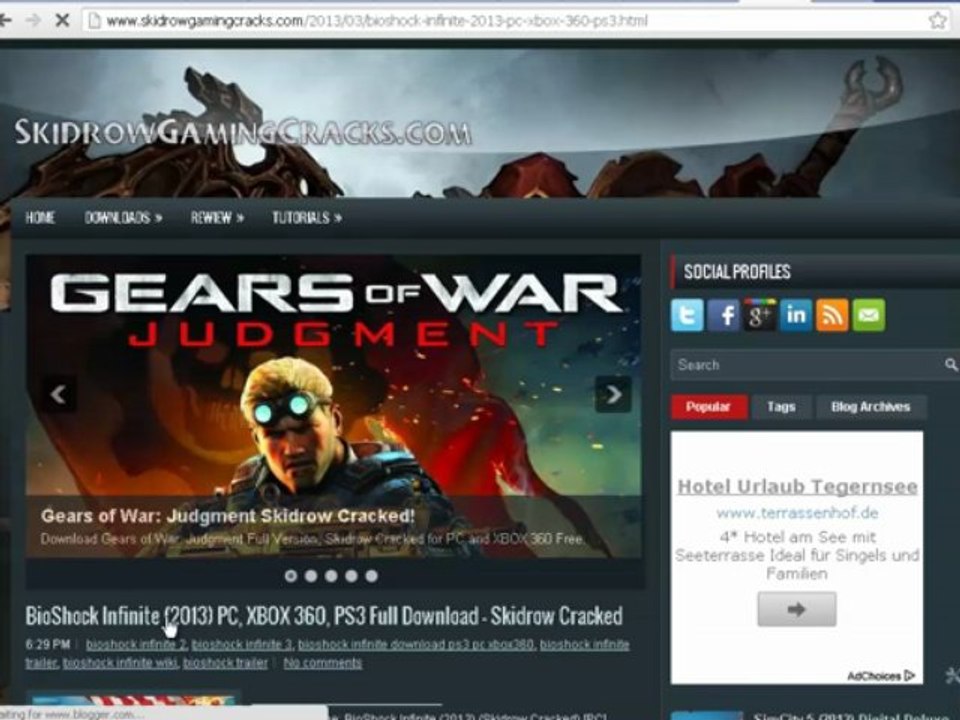Screen dimensions: 960x720
Task: Show previous slide in Gears of War slider
Action: point(59,394)
